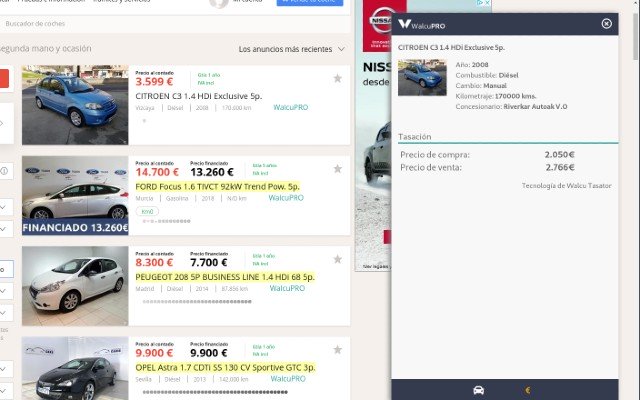Click 'Kilometraje: 170000 kms.' in panel
Image resolution: width=640 pixels, height=400 pixels.
click(496, 96)
